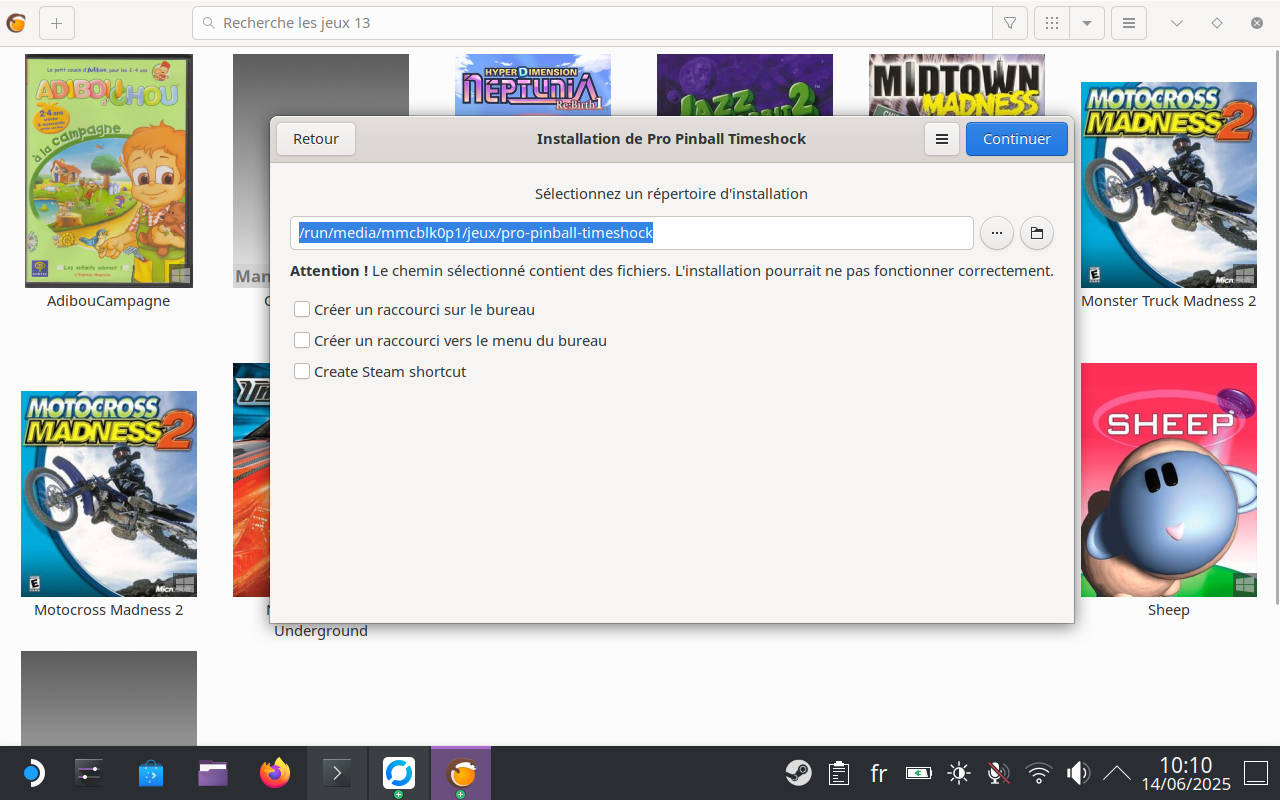Open the Wi-Fi networks tray icon

coord(1039,773)
